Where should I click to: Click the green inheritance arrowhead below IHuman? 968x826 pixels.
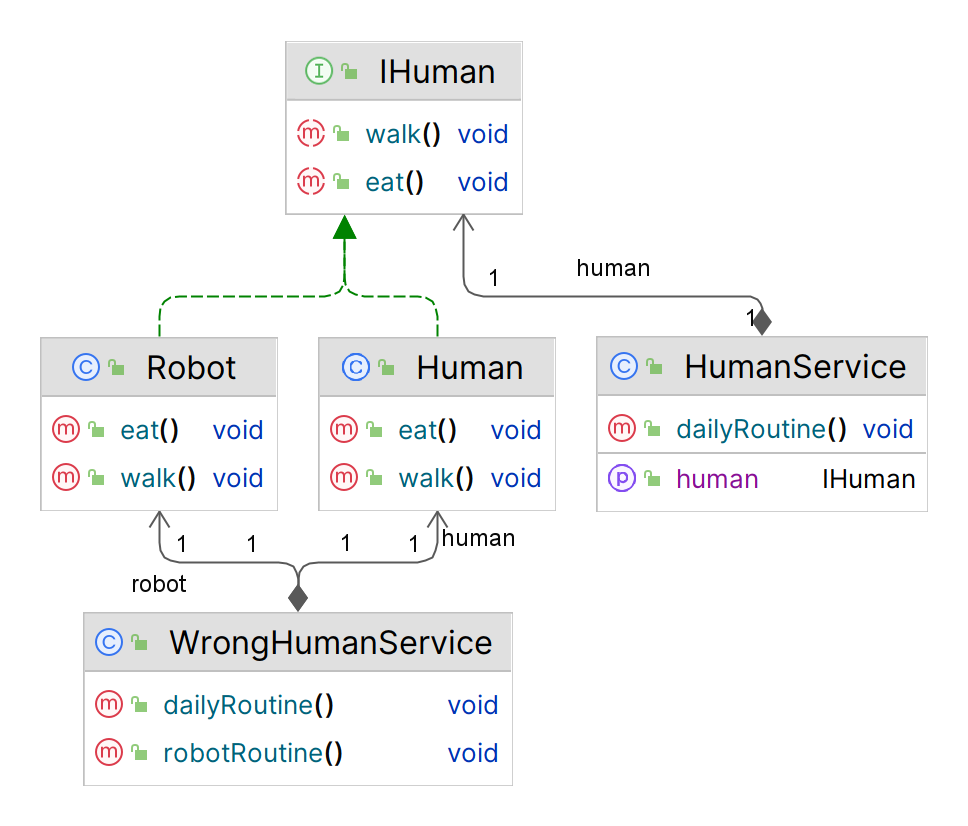coord(344,227)
